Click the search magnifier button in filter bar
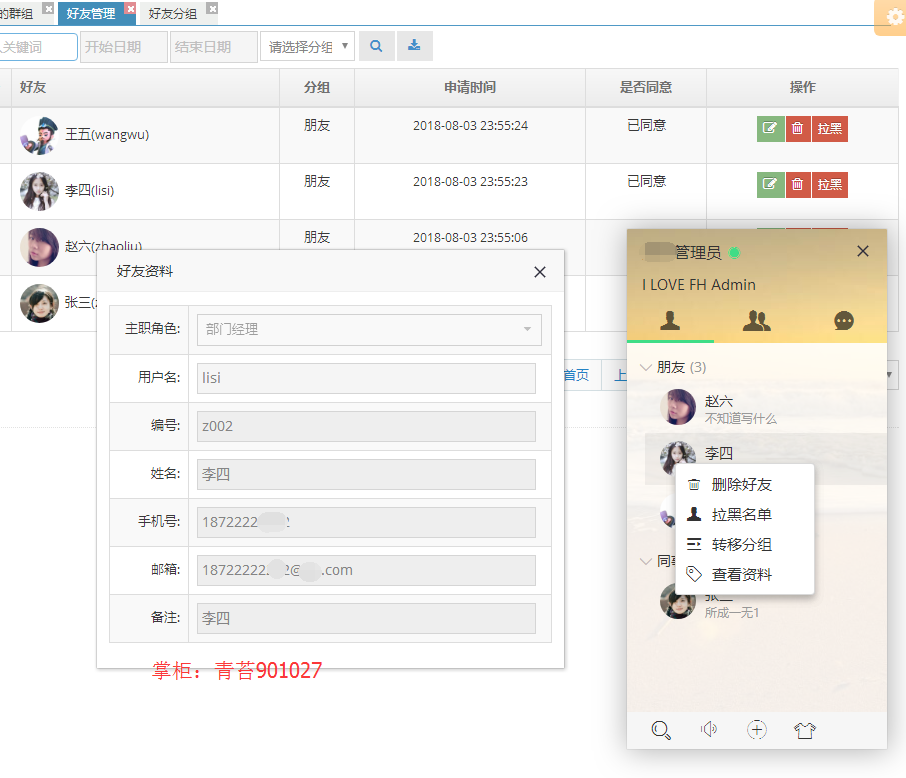906x778 pixels. click(x=376, y=46)
